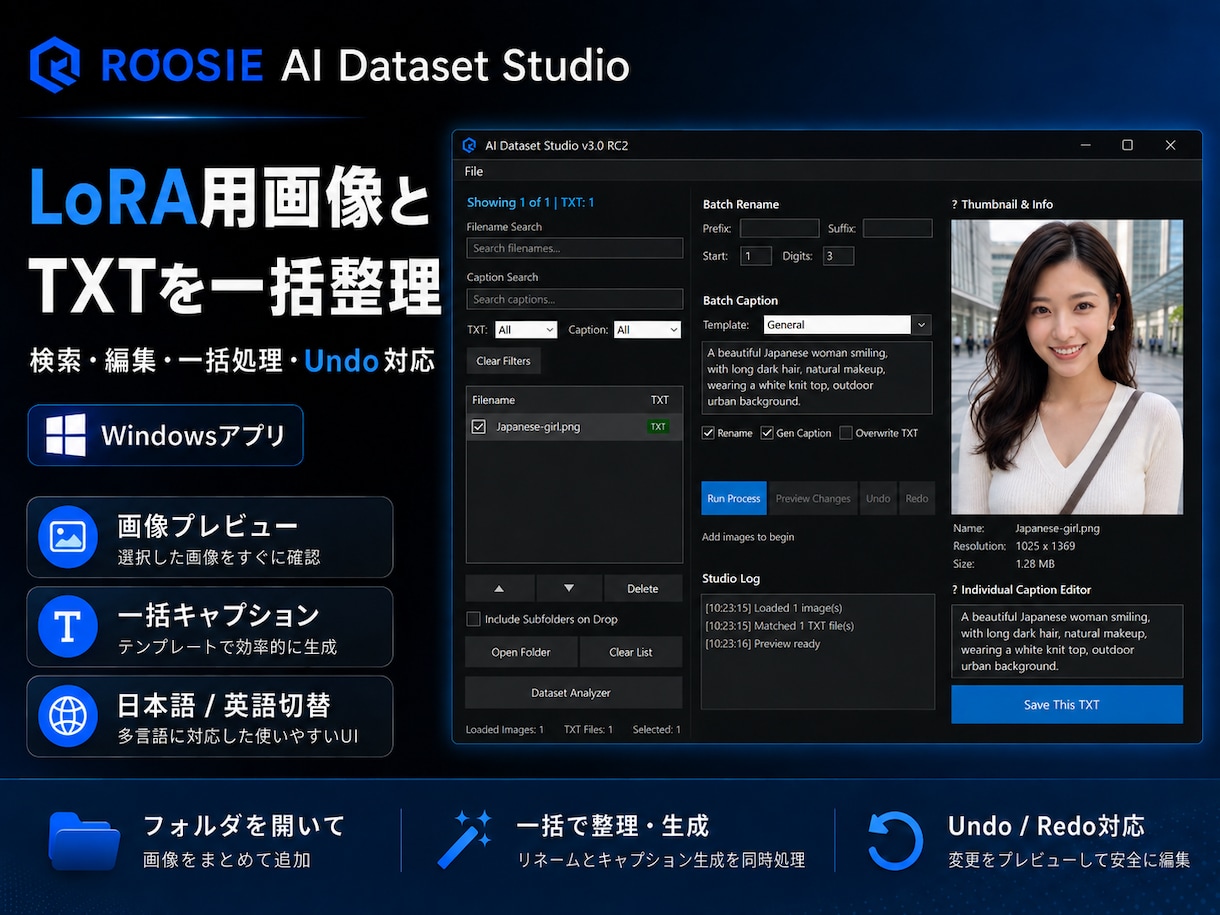Click the Preview Changes button
The width and height of the screenshot is (1220, 915).
coord(813,498)
